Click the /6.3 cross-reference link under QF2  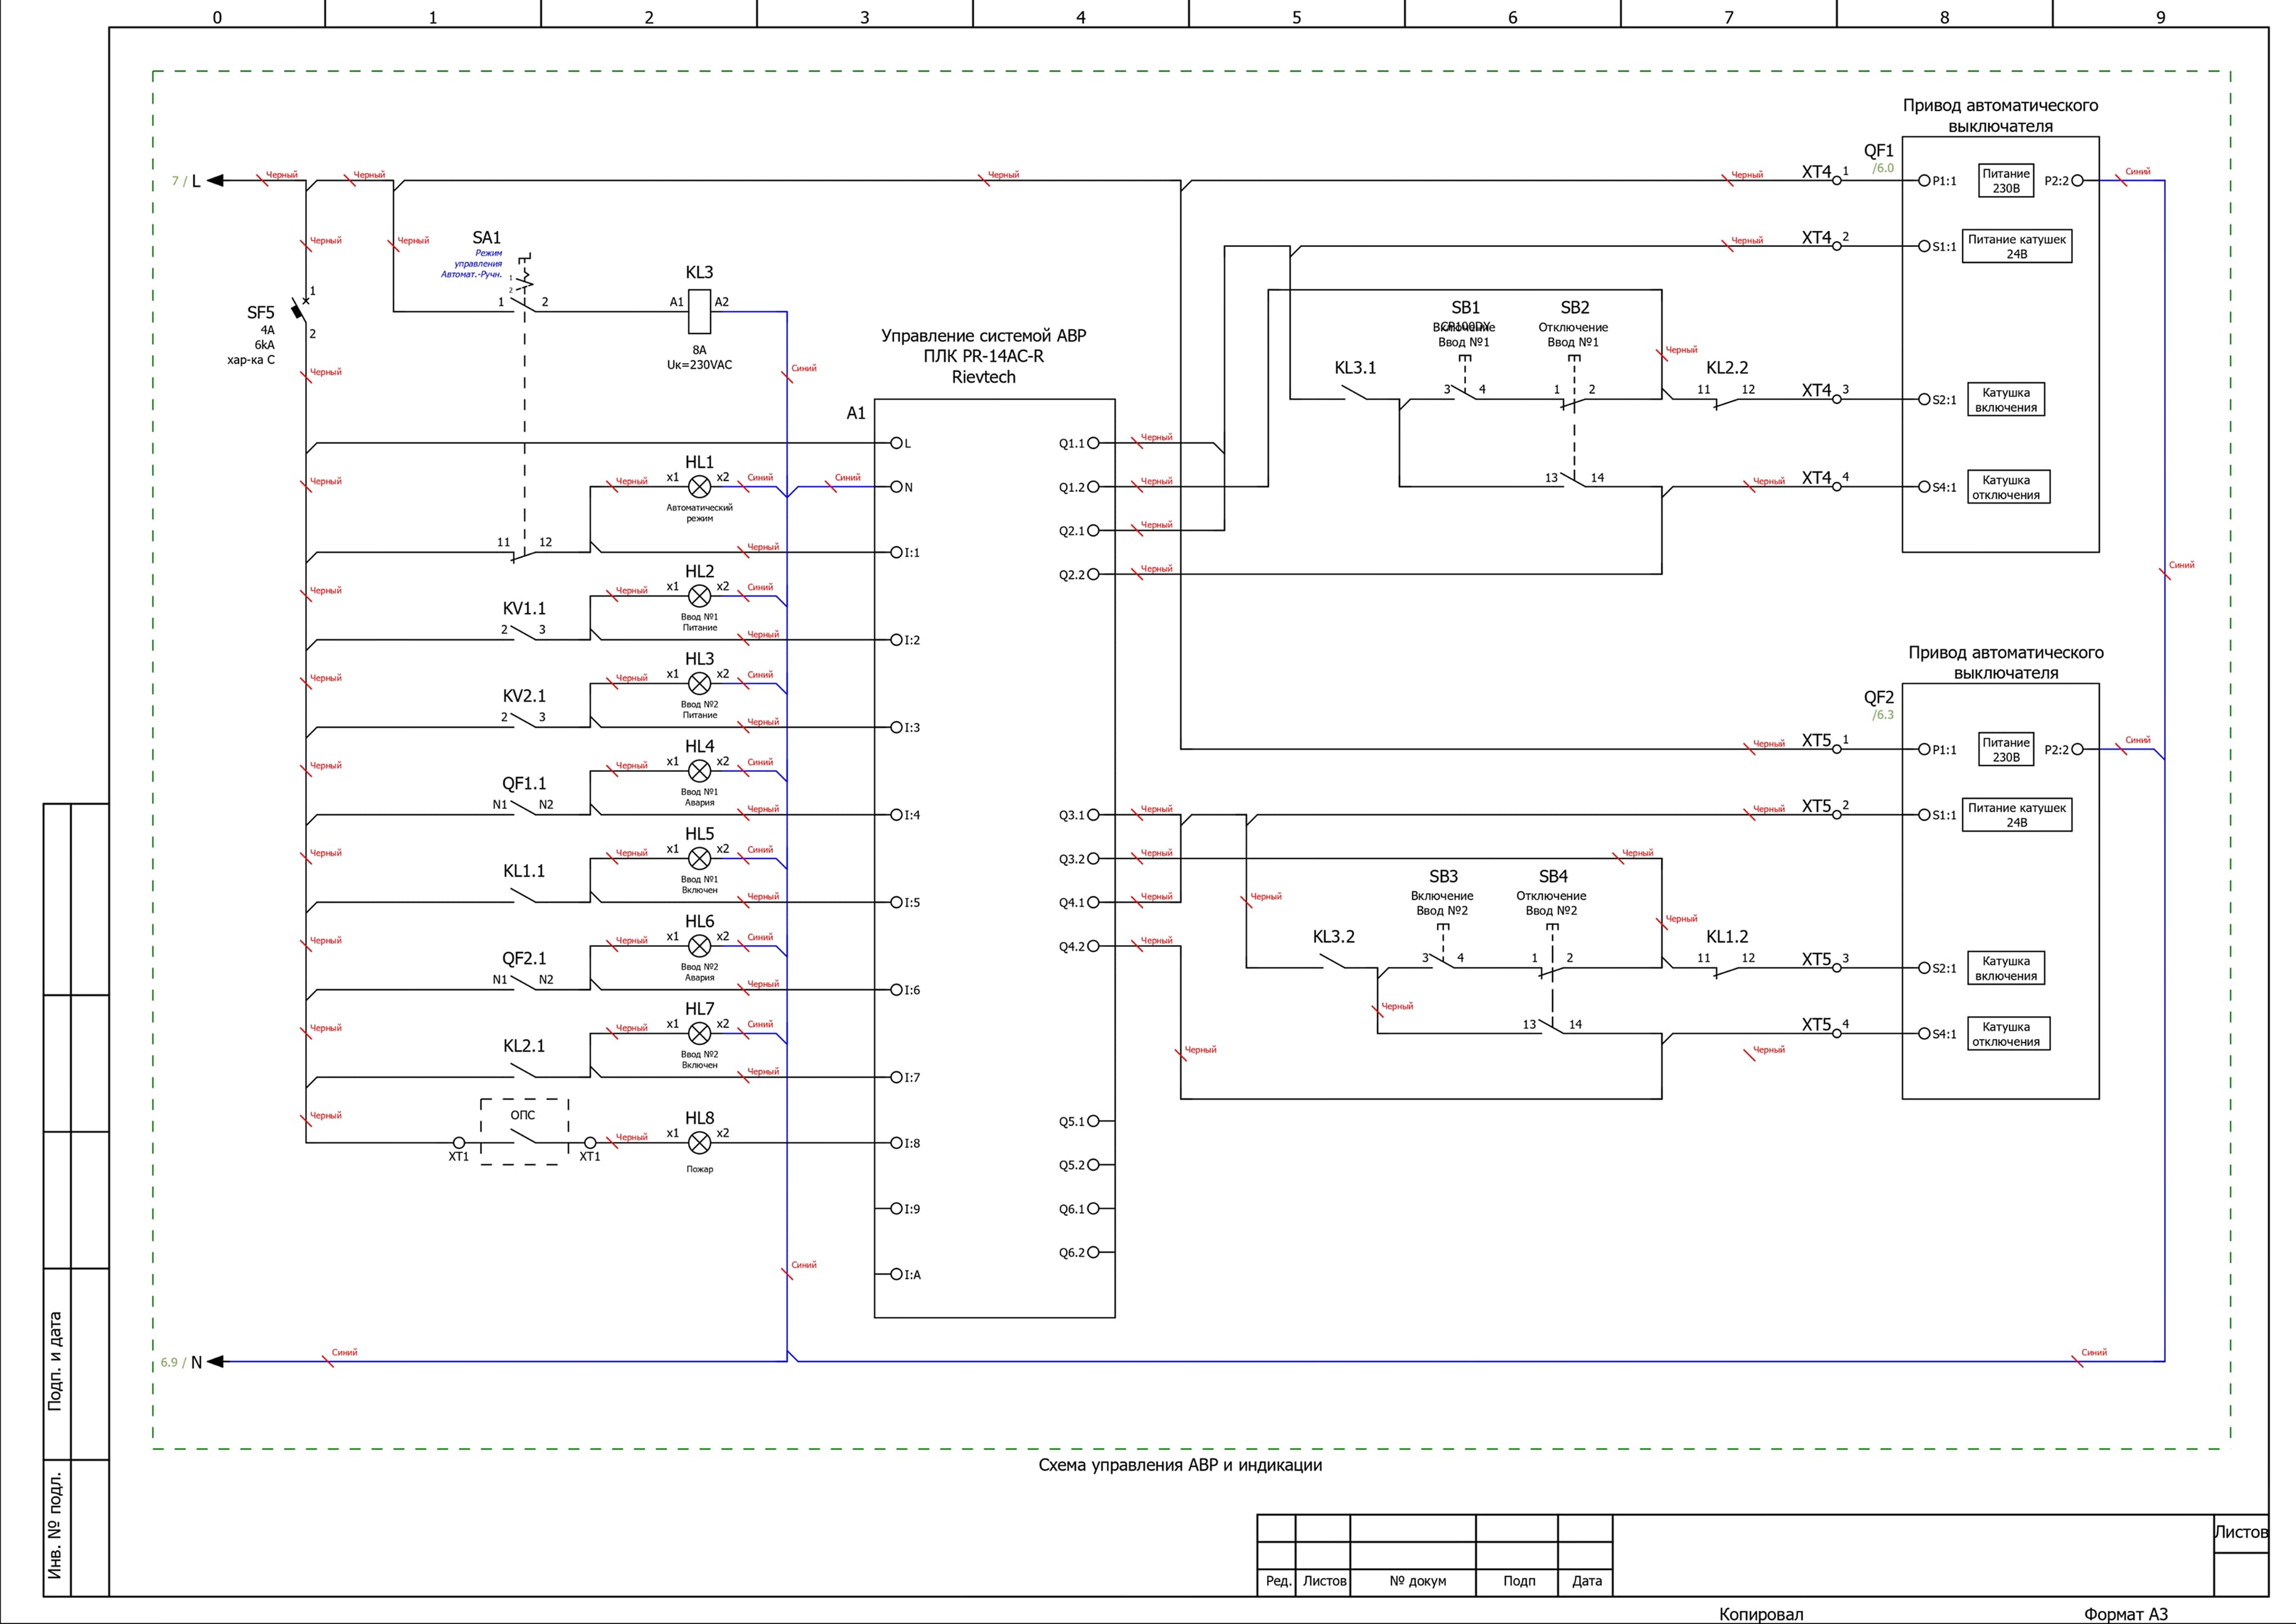(1883, 715)
